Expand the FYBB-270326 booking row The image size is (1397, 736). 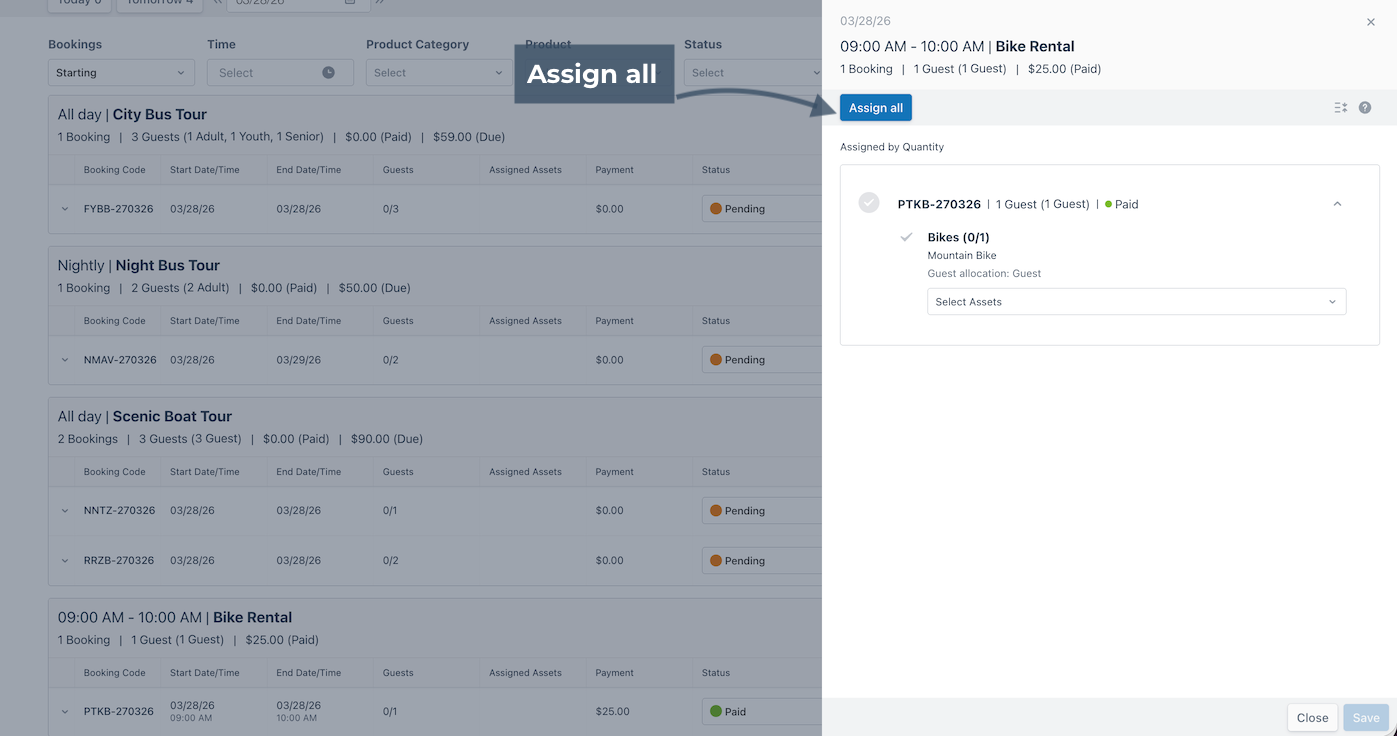pyautogui.click(x=65, y=209)
